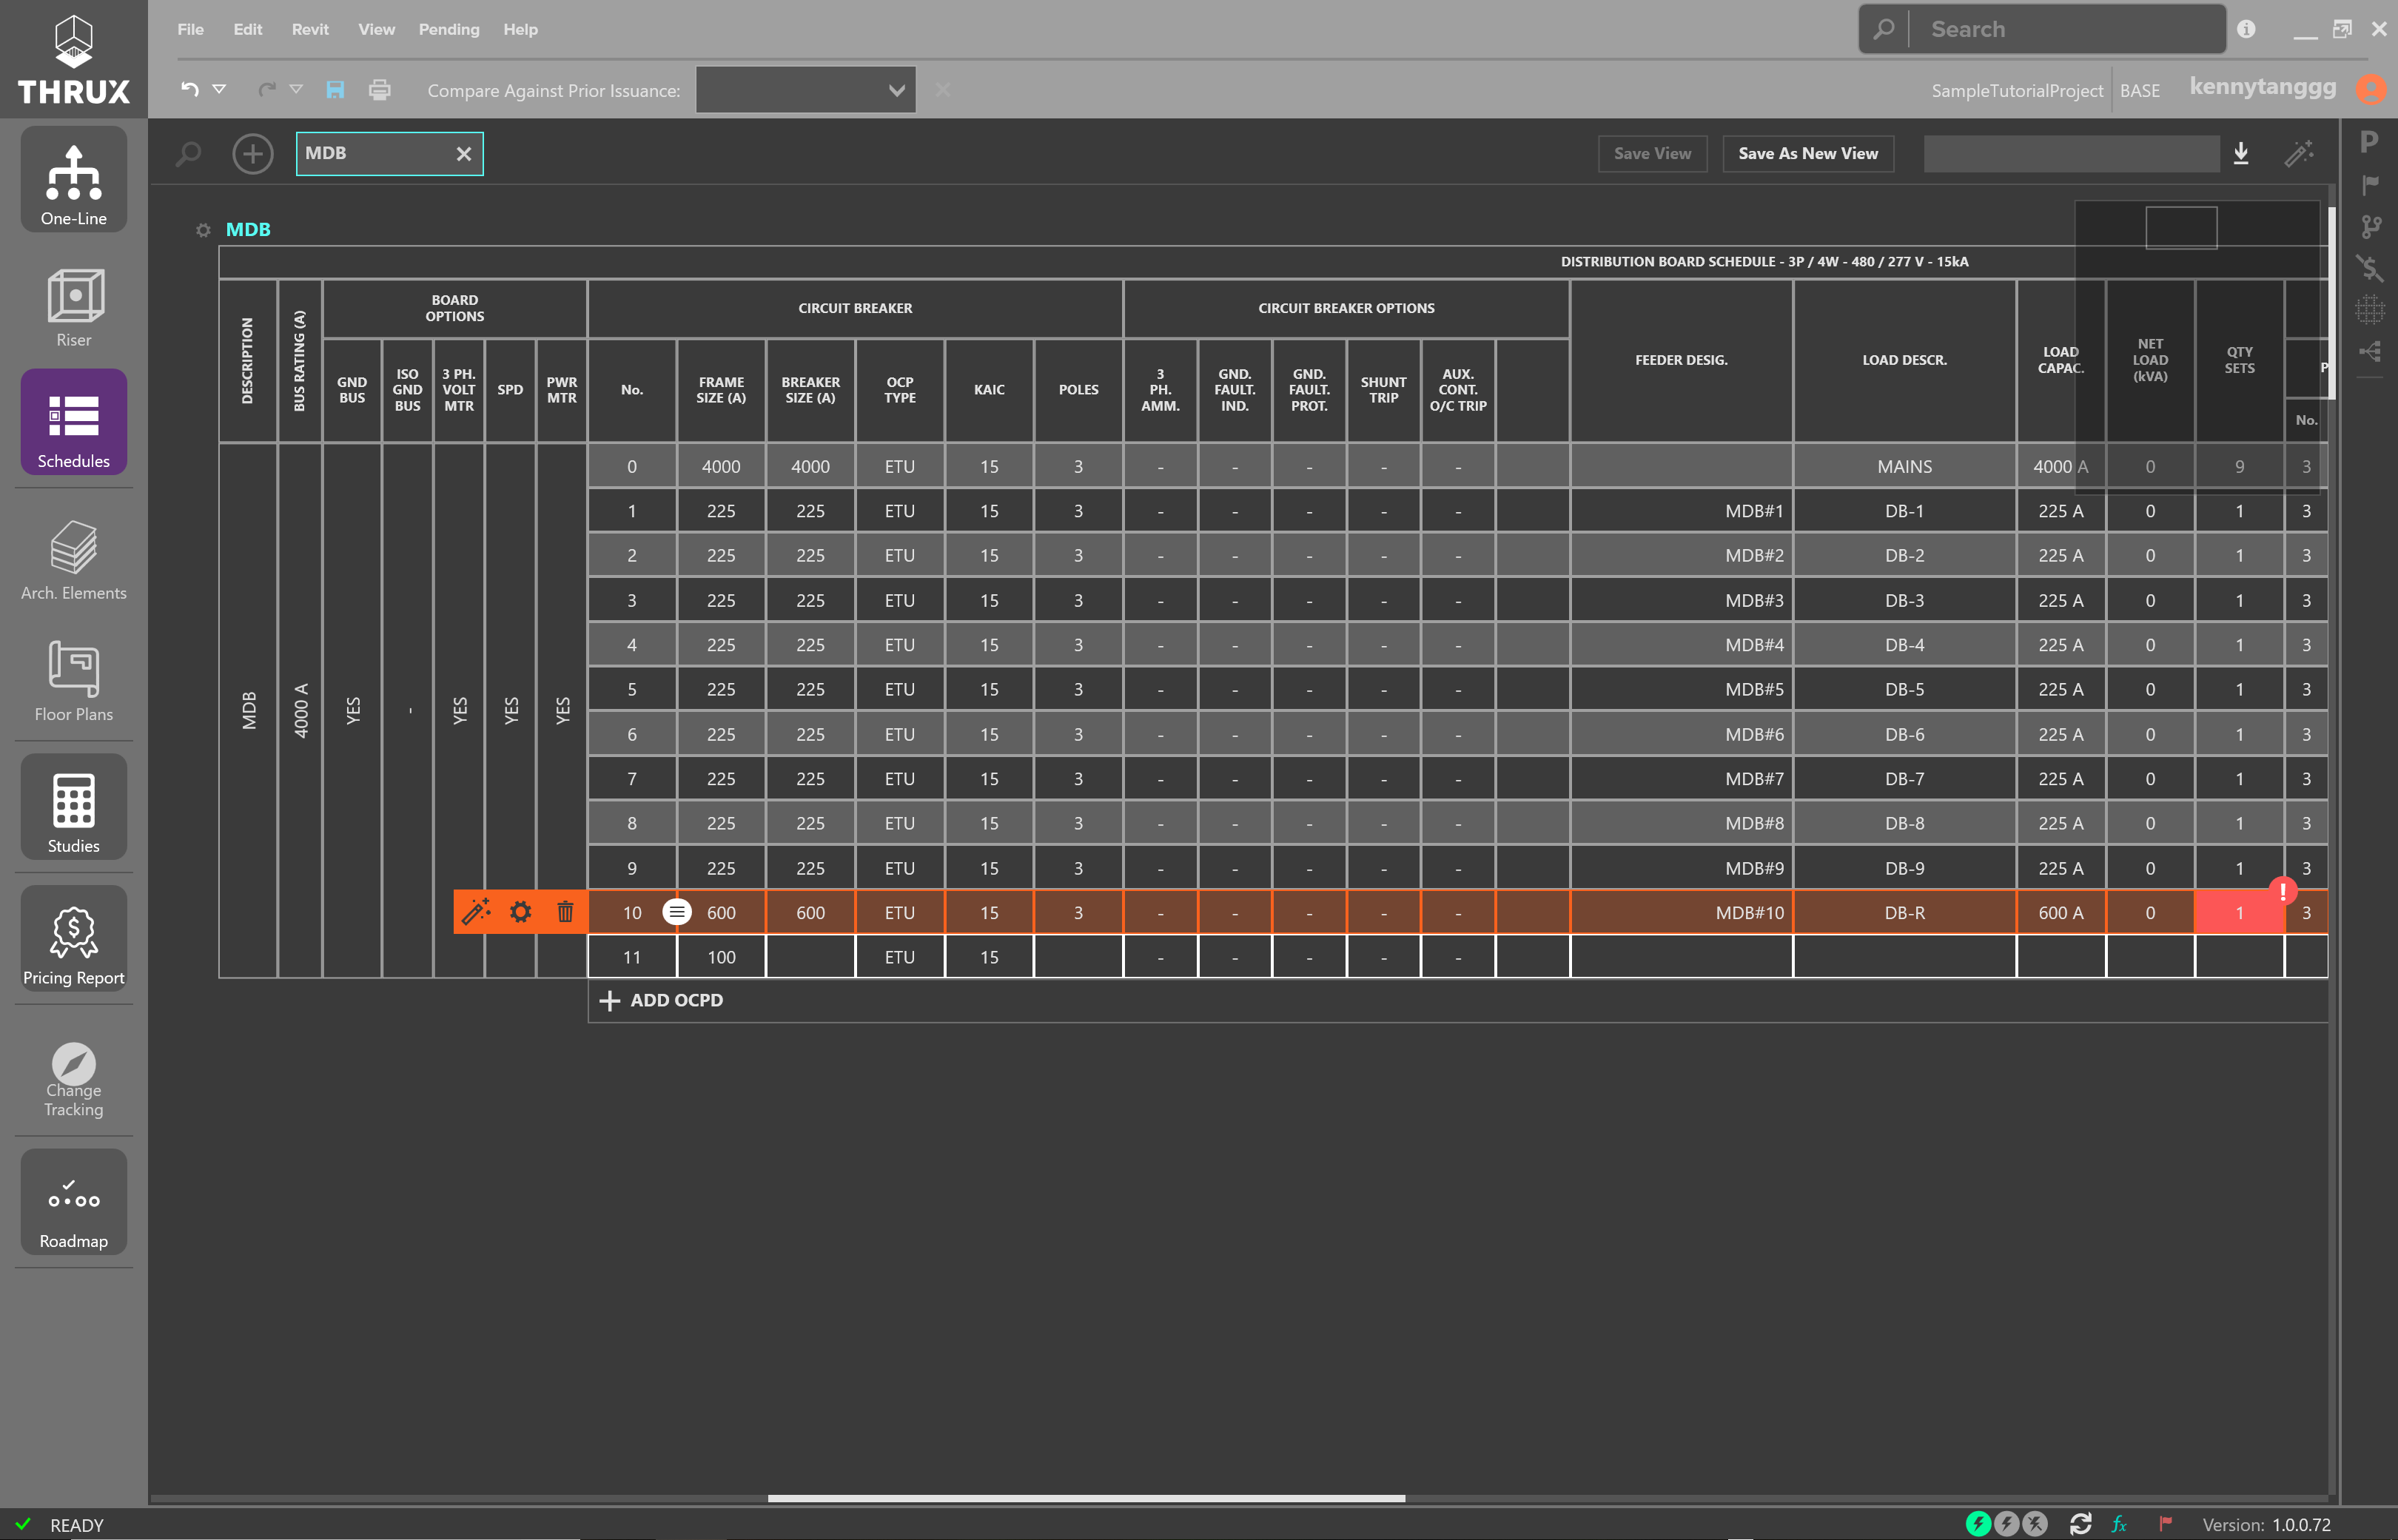
Task: Click the fx formula icon in status bar
Action: click(x=2119, y=1524)
